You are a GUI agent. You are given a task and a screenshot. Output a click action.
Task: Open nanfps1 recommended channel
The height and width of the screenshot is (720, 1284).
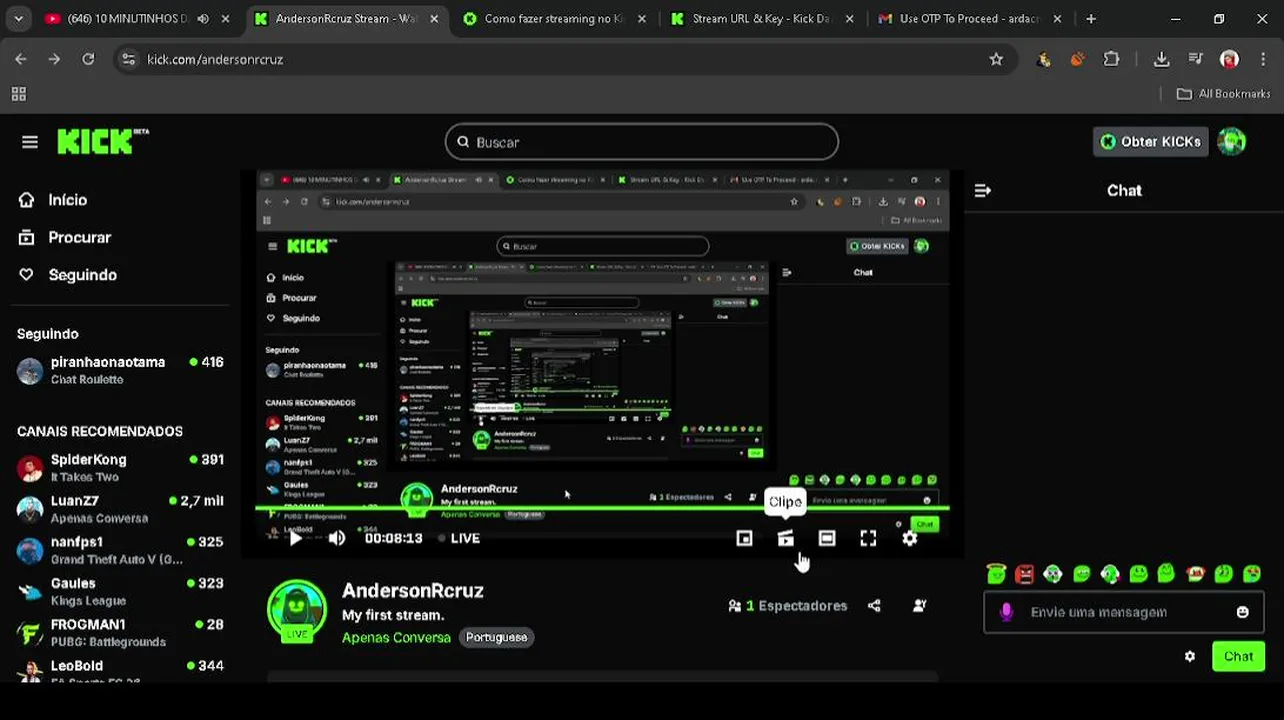[120, 550]
